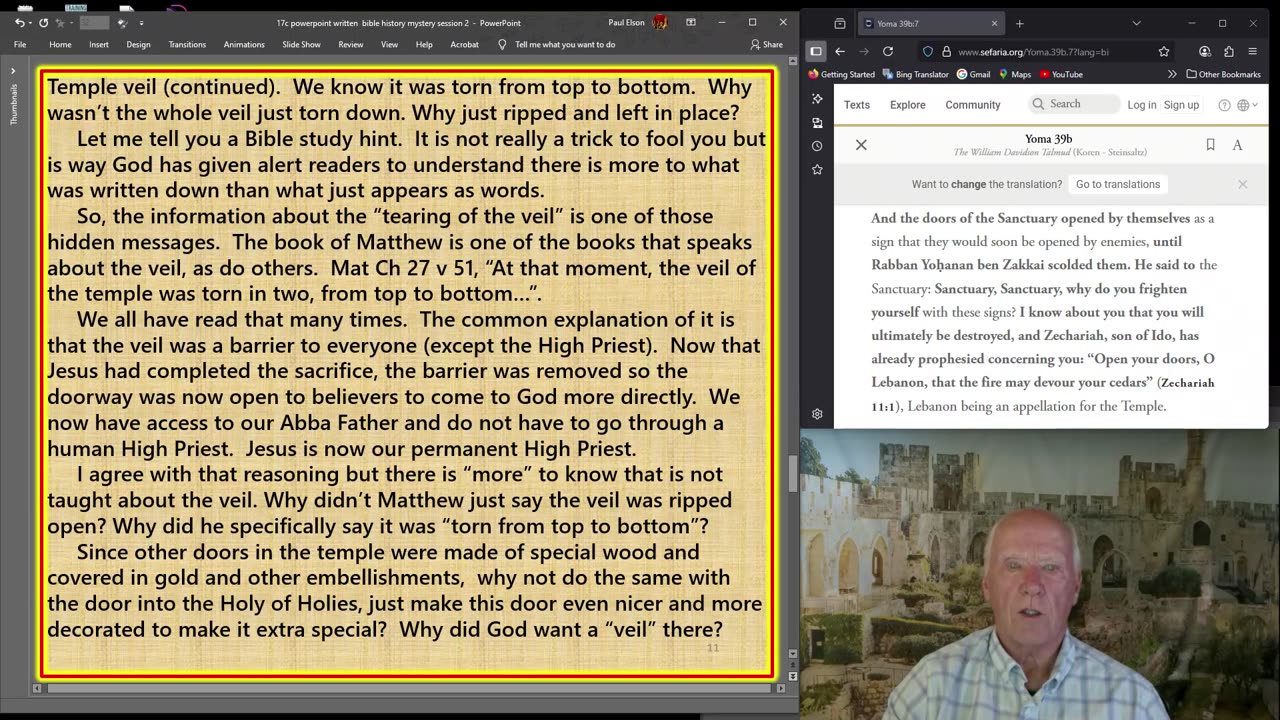Click Sign up on Sefaria

pos(1181,105)
